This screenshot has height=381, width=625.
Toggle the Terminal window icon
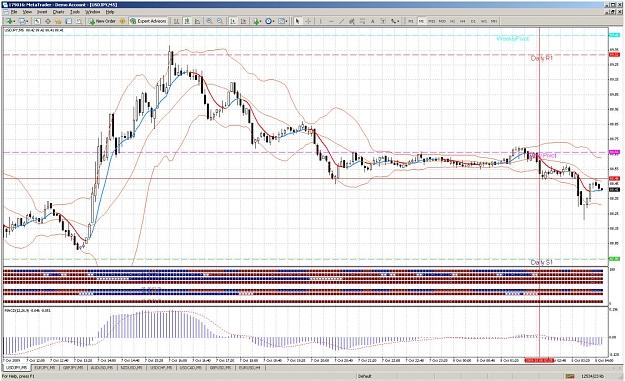(x=69, y=21)
